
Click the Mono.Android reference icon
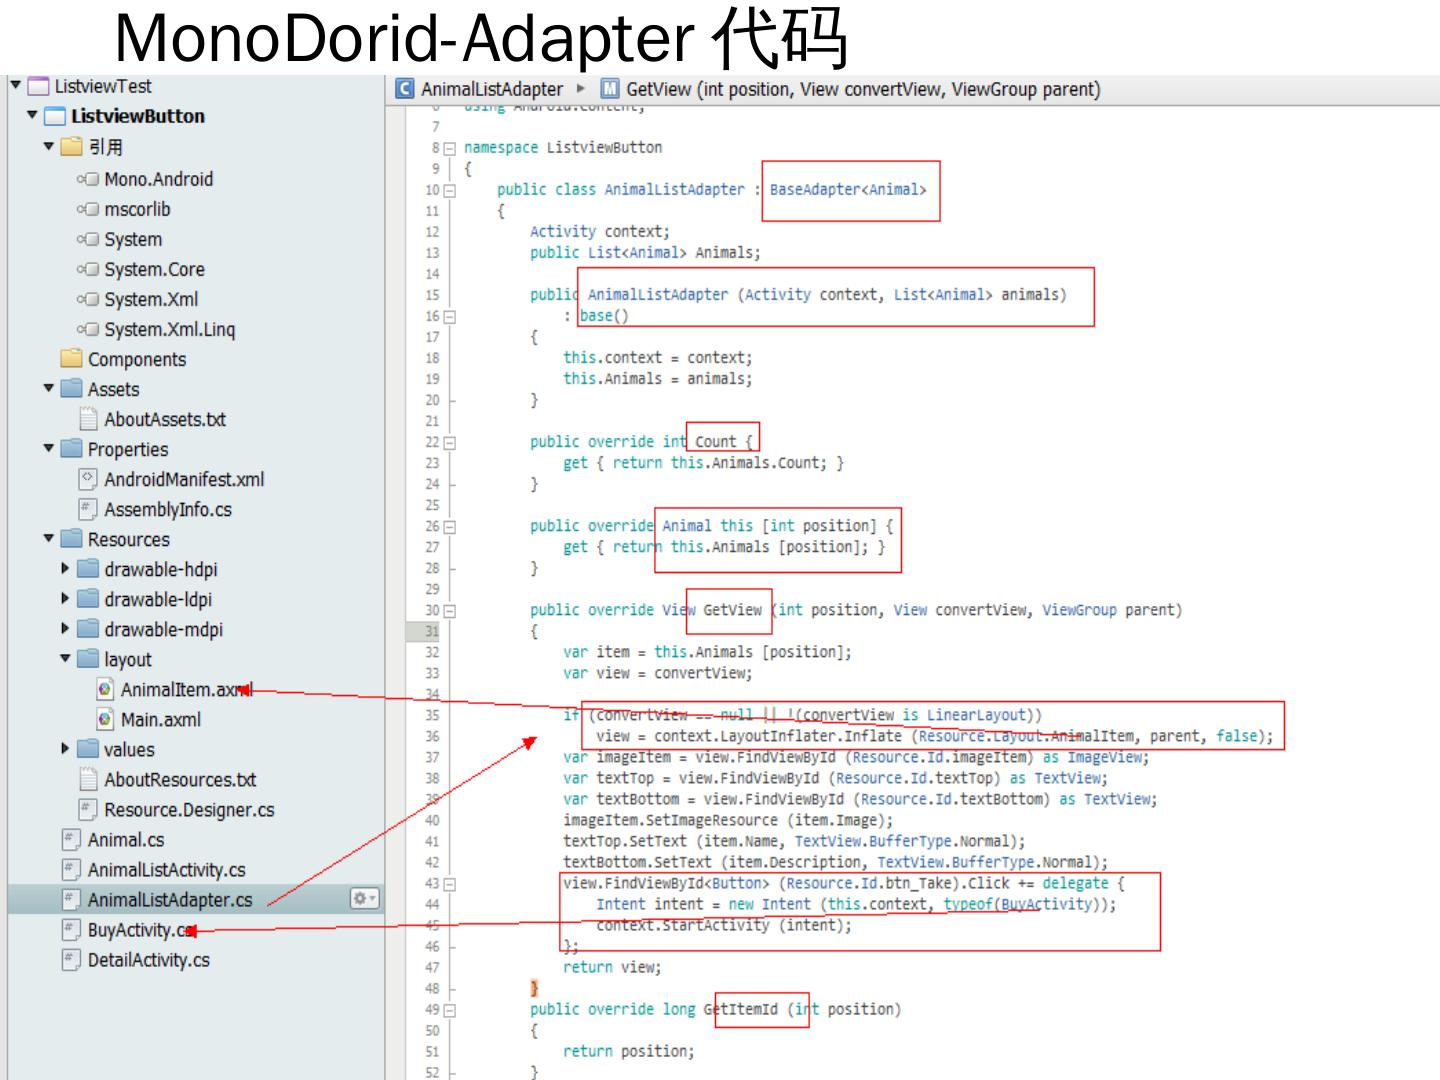coord(88,180)
